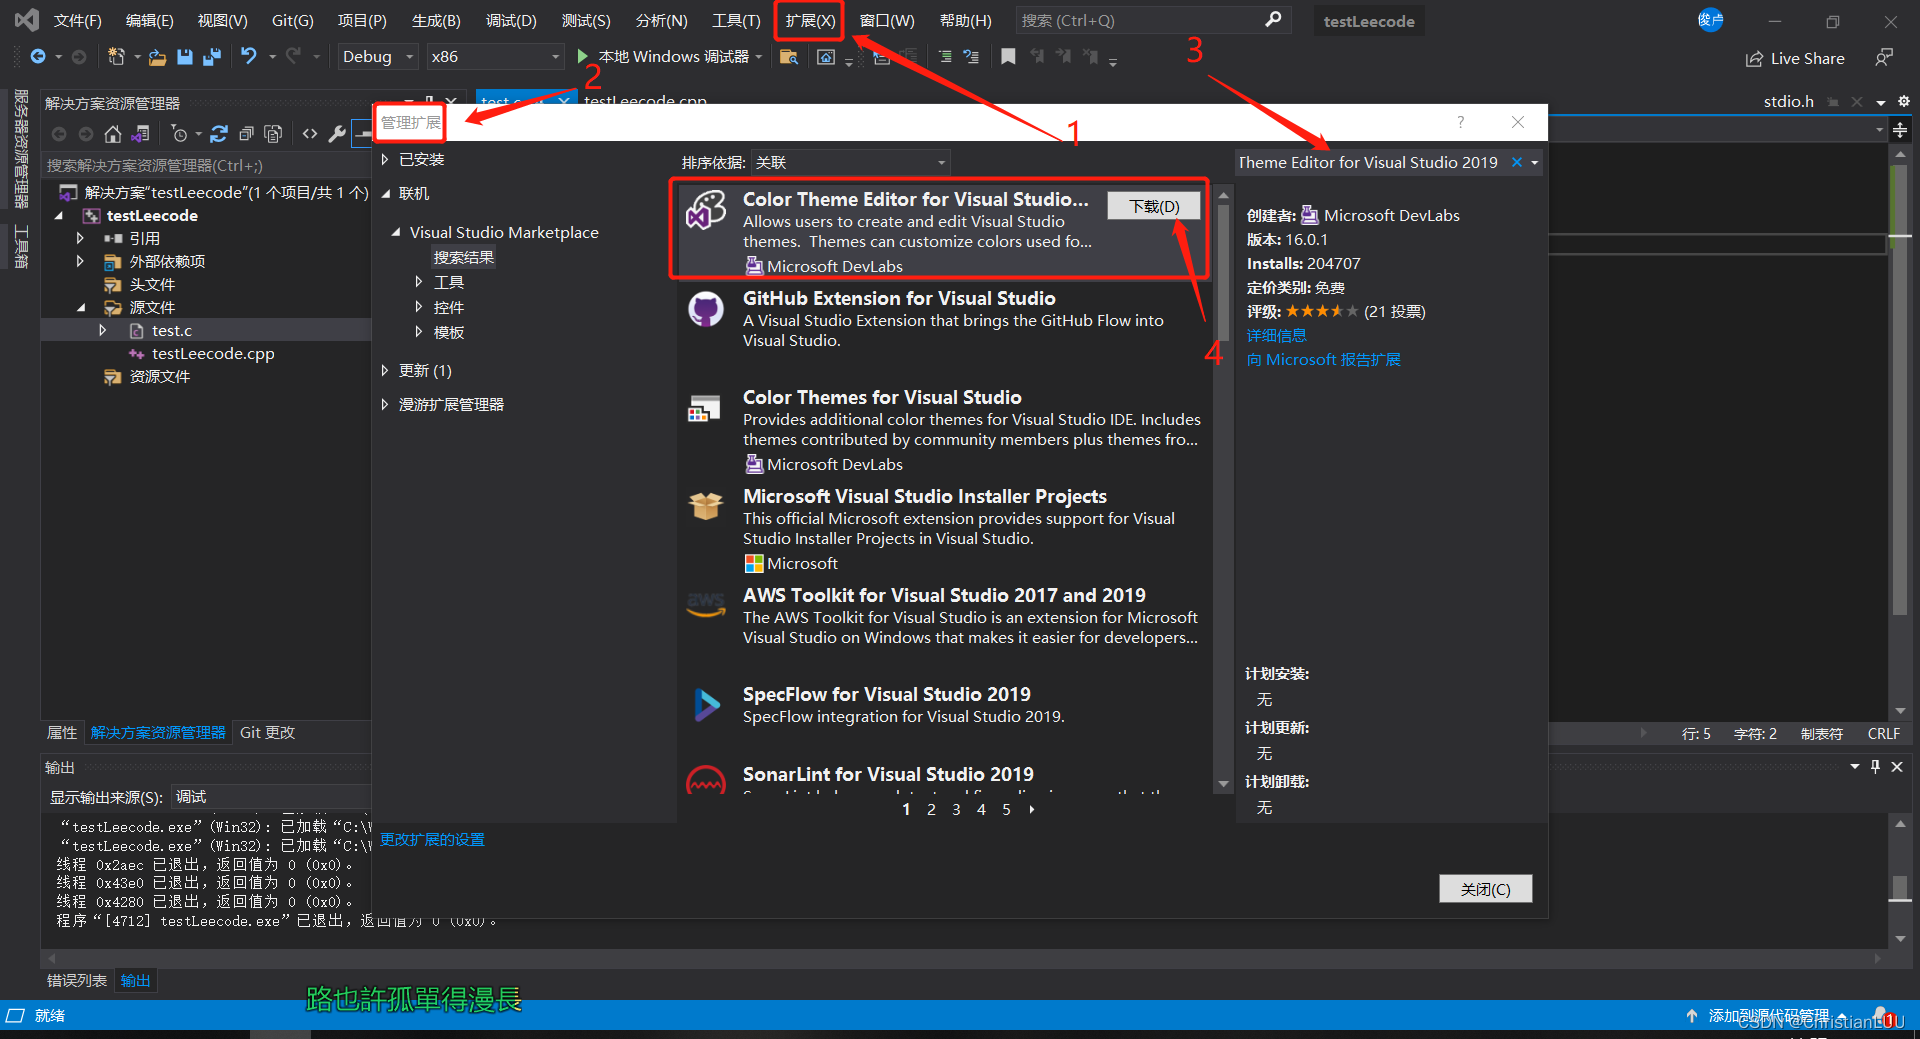
Task: Click the dialog help question mark
Action: [x=1461, y=122]
